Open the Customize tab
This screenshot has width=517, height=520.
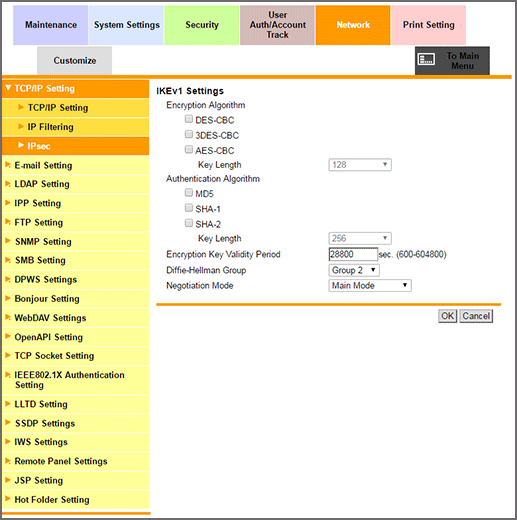[75, 61]
